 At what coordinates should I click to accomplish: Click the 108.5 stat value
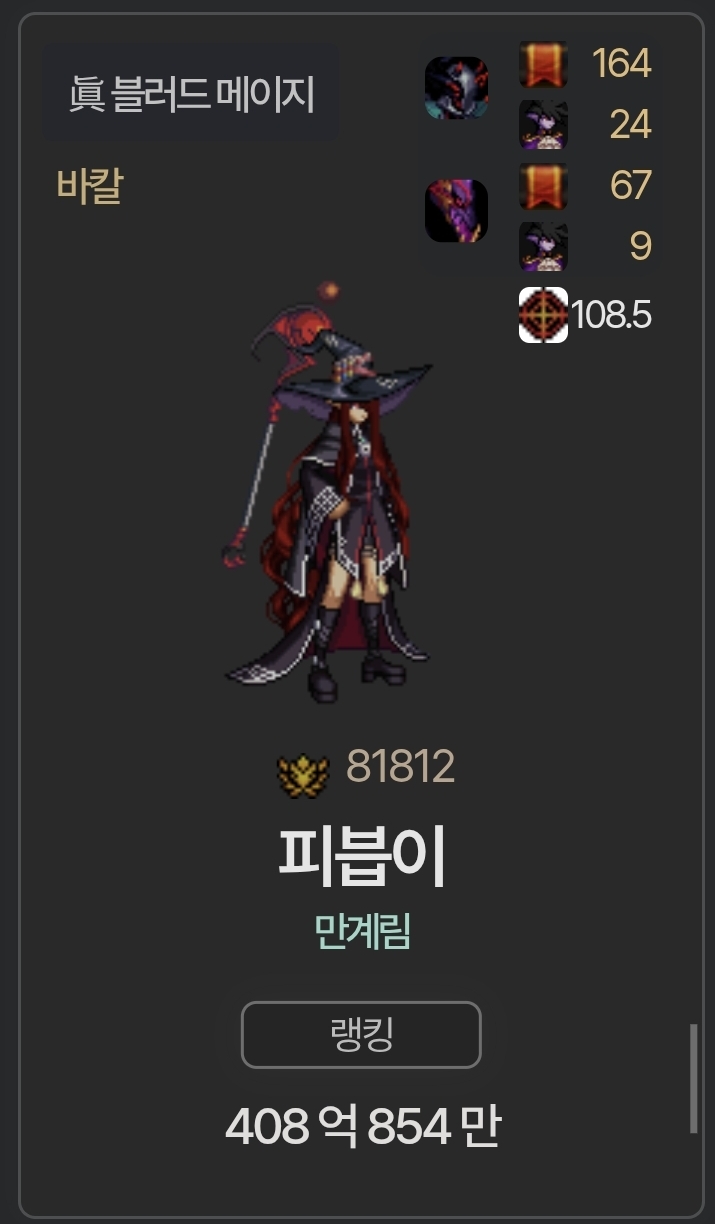[x=612, y=316]
